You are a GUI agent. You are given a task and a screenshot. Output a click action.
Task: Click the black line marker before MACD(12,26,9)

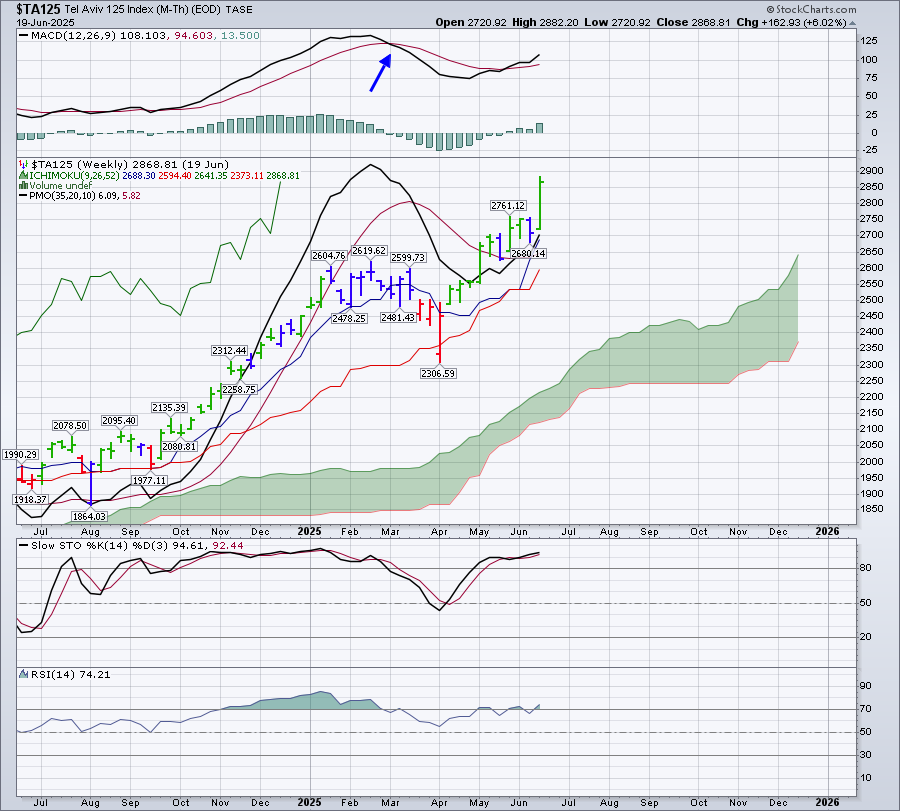click(x=24, y=36)
